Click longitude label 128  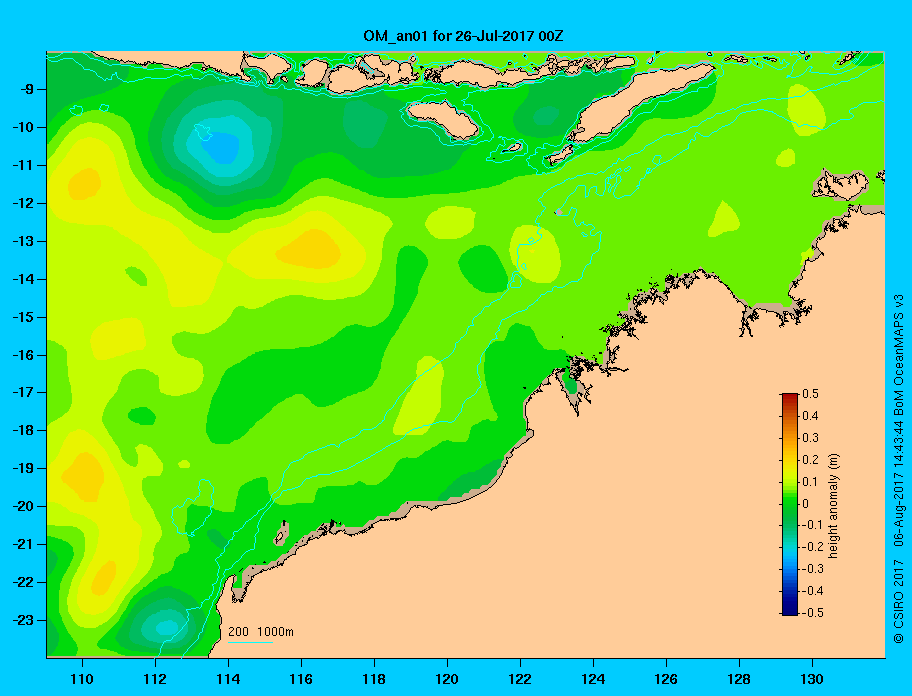coord(739,679)
